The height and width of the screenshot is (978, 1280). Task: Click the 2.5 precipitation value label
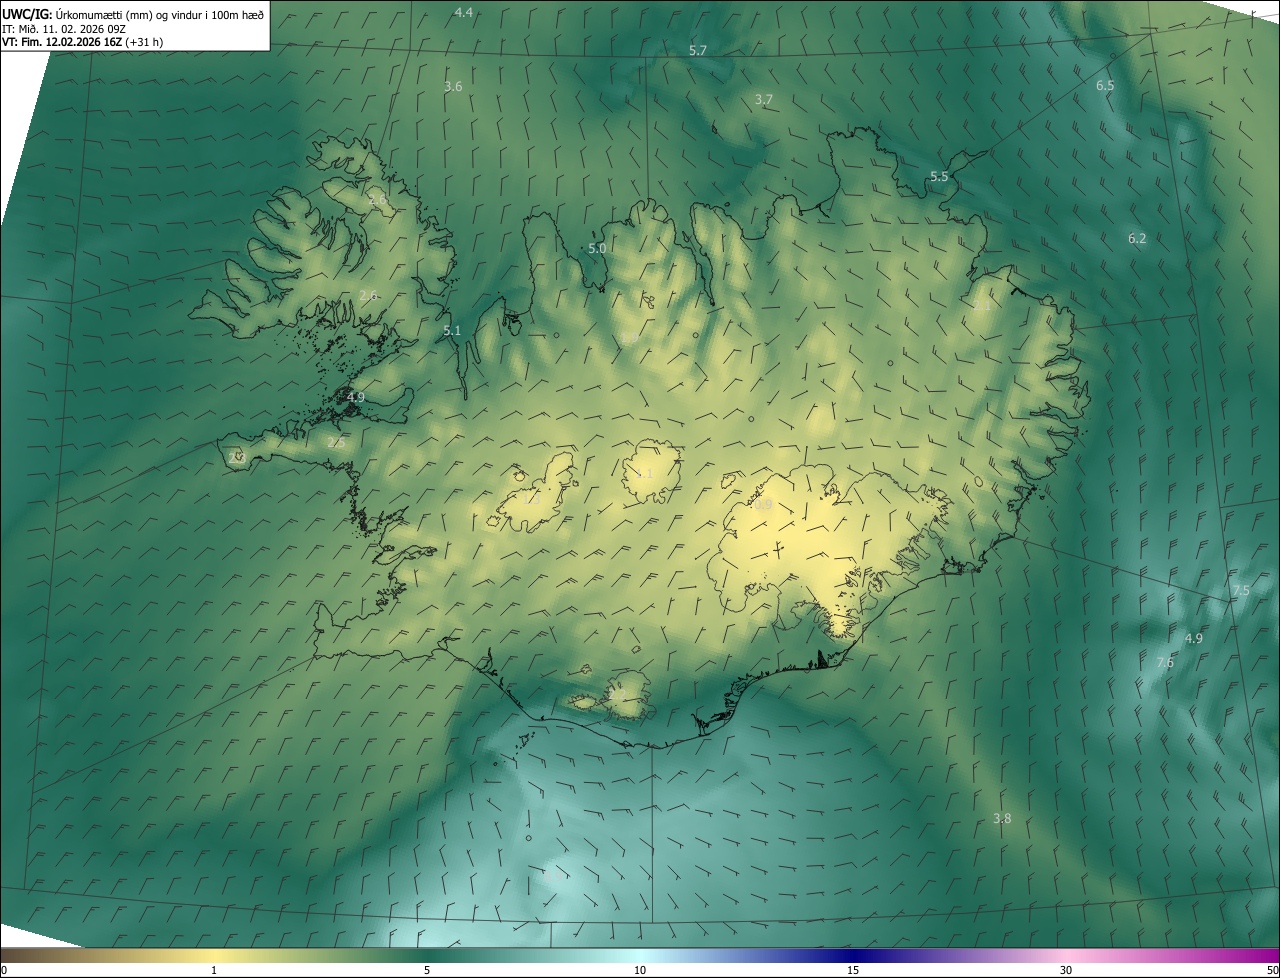[x=337, y=442]
